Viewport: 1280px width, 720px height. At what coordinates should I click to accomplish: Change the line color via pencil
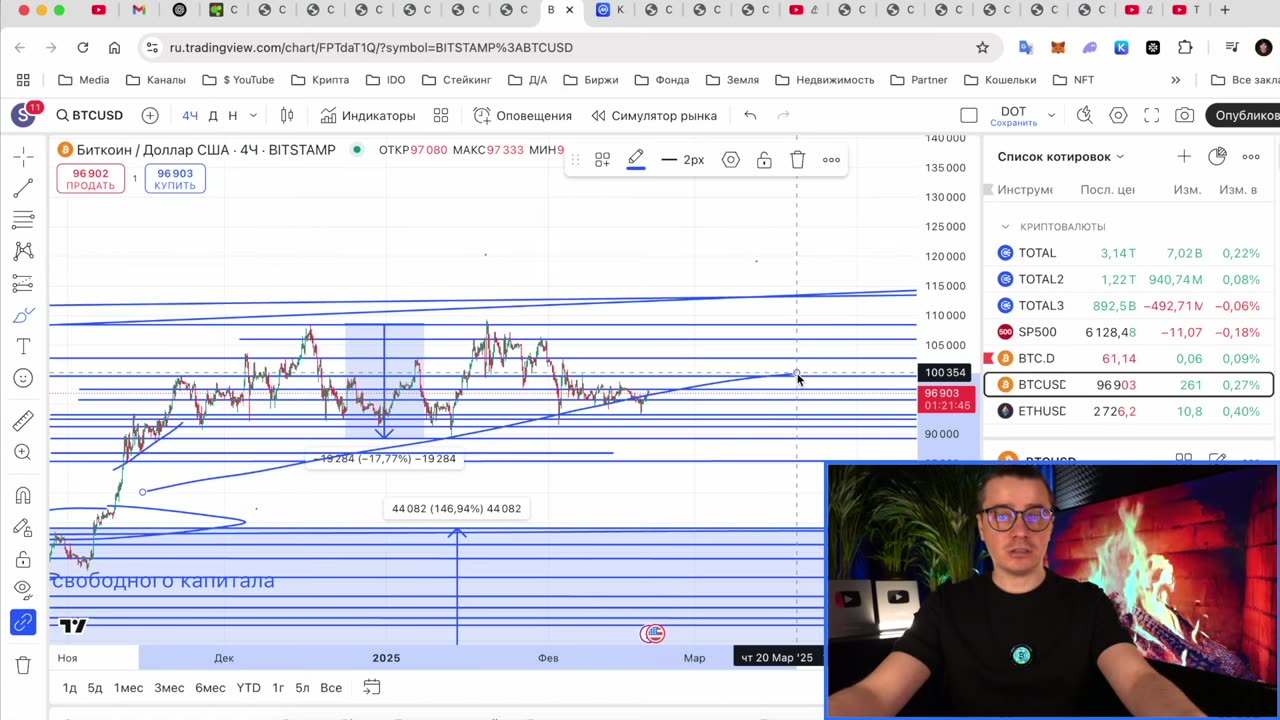tap(636, 160)
